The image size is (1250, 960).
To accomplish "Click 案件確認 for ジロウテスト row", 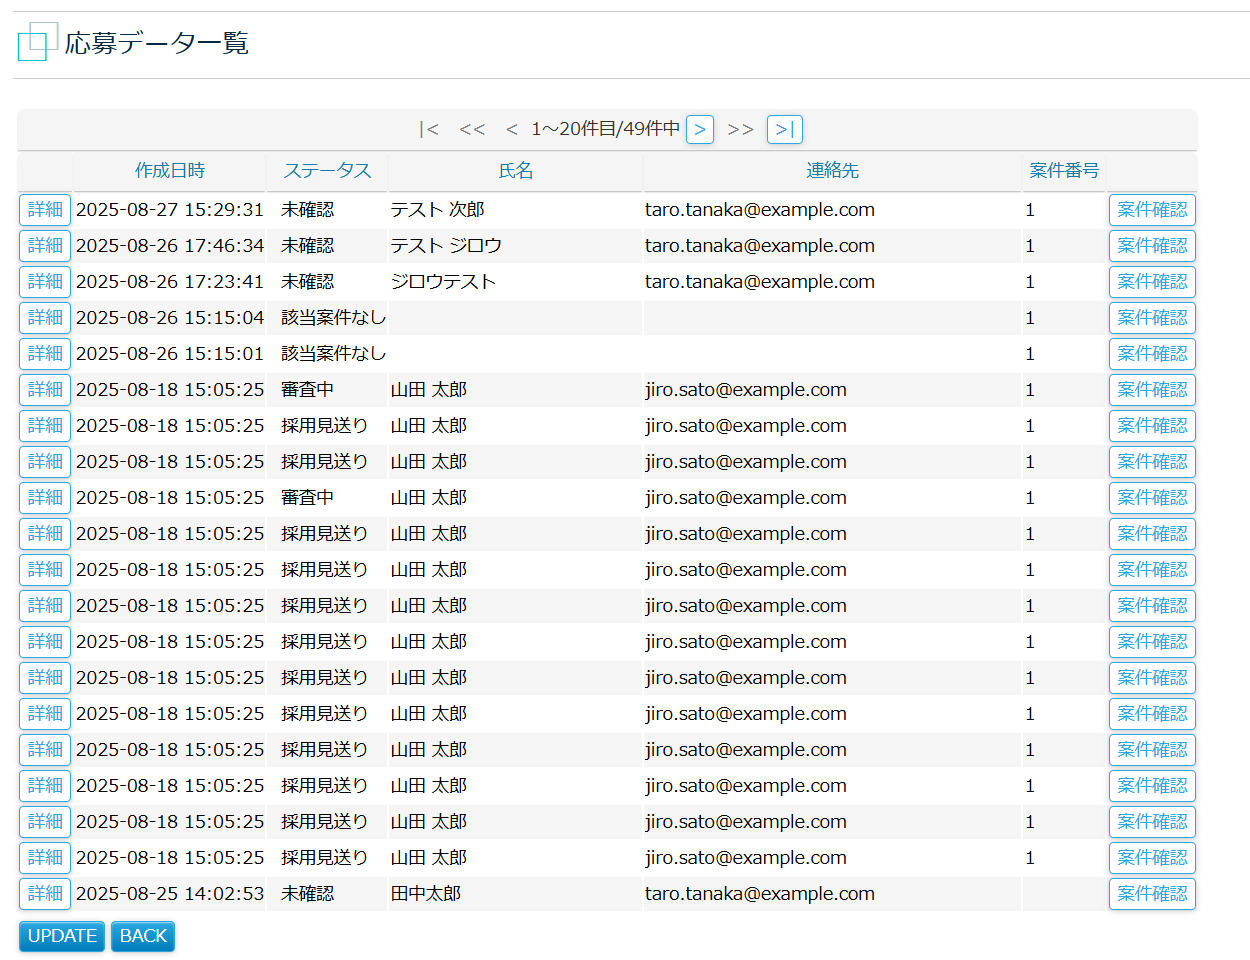I will tap(1152, 282).
